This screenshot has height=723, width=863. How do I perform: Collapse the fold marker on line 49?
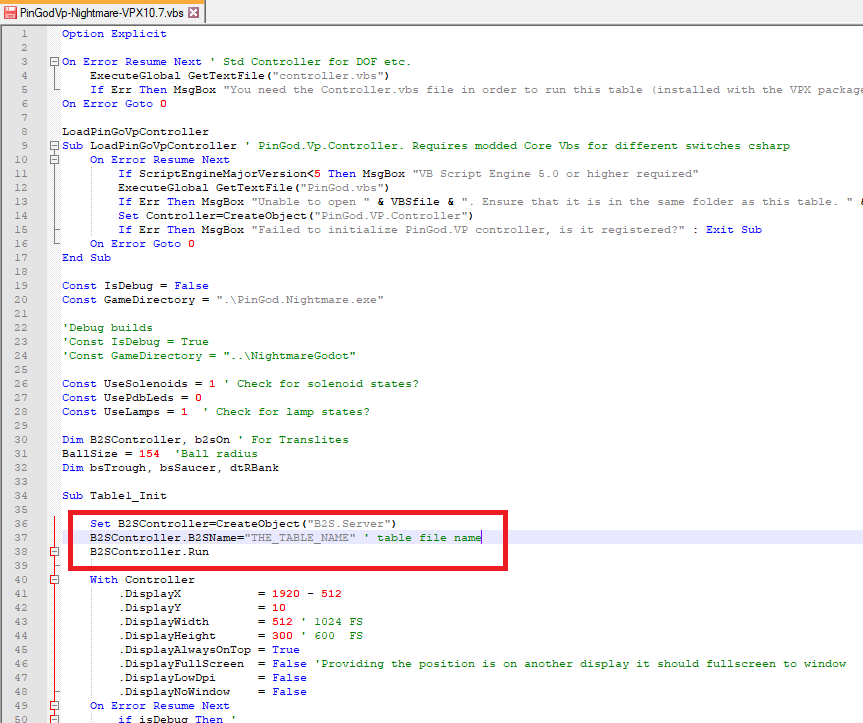point(54,705)
